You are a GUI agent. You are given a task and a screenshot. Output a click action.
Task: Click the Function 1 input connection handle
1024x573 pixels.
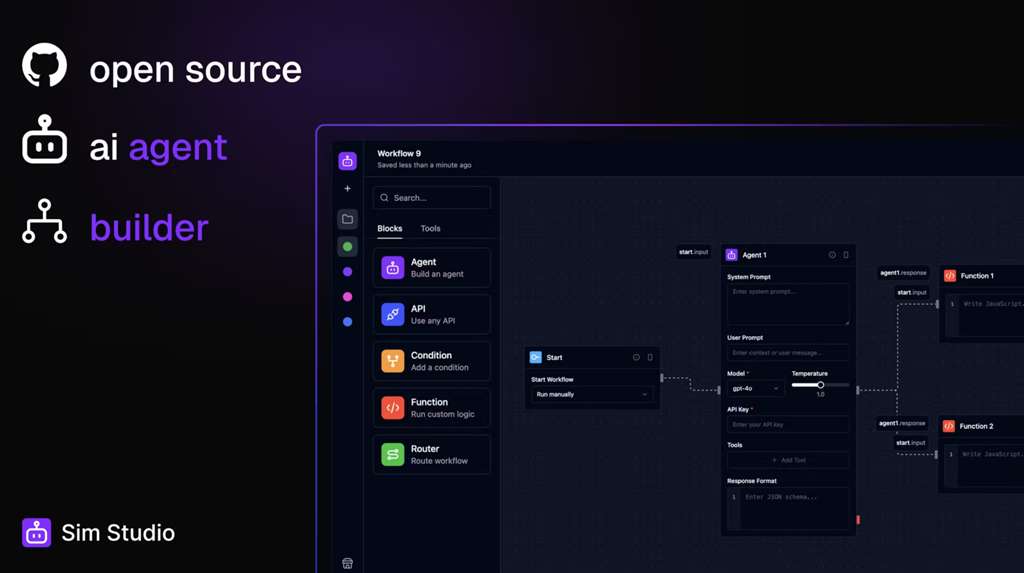click(x=937, y=304)
